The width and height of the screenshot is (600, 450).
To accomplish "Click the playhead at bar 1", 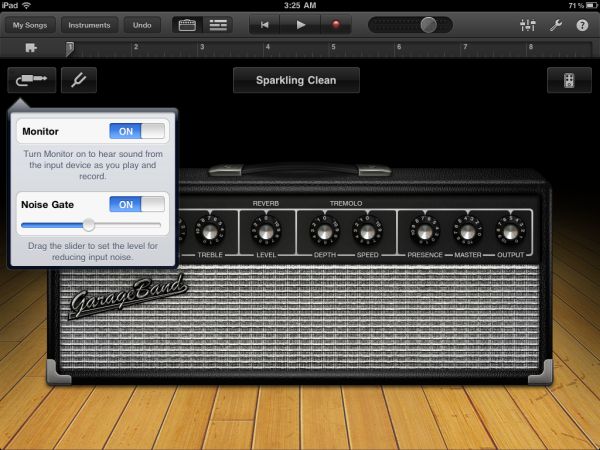I will coord(70,49).
